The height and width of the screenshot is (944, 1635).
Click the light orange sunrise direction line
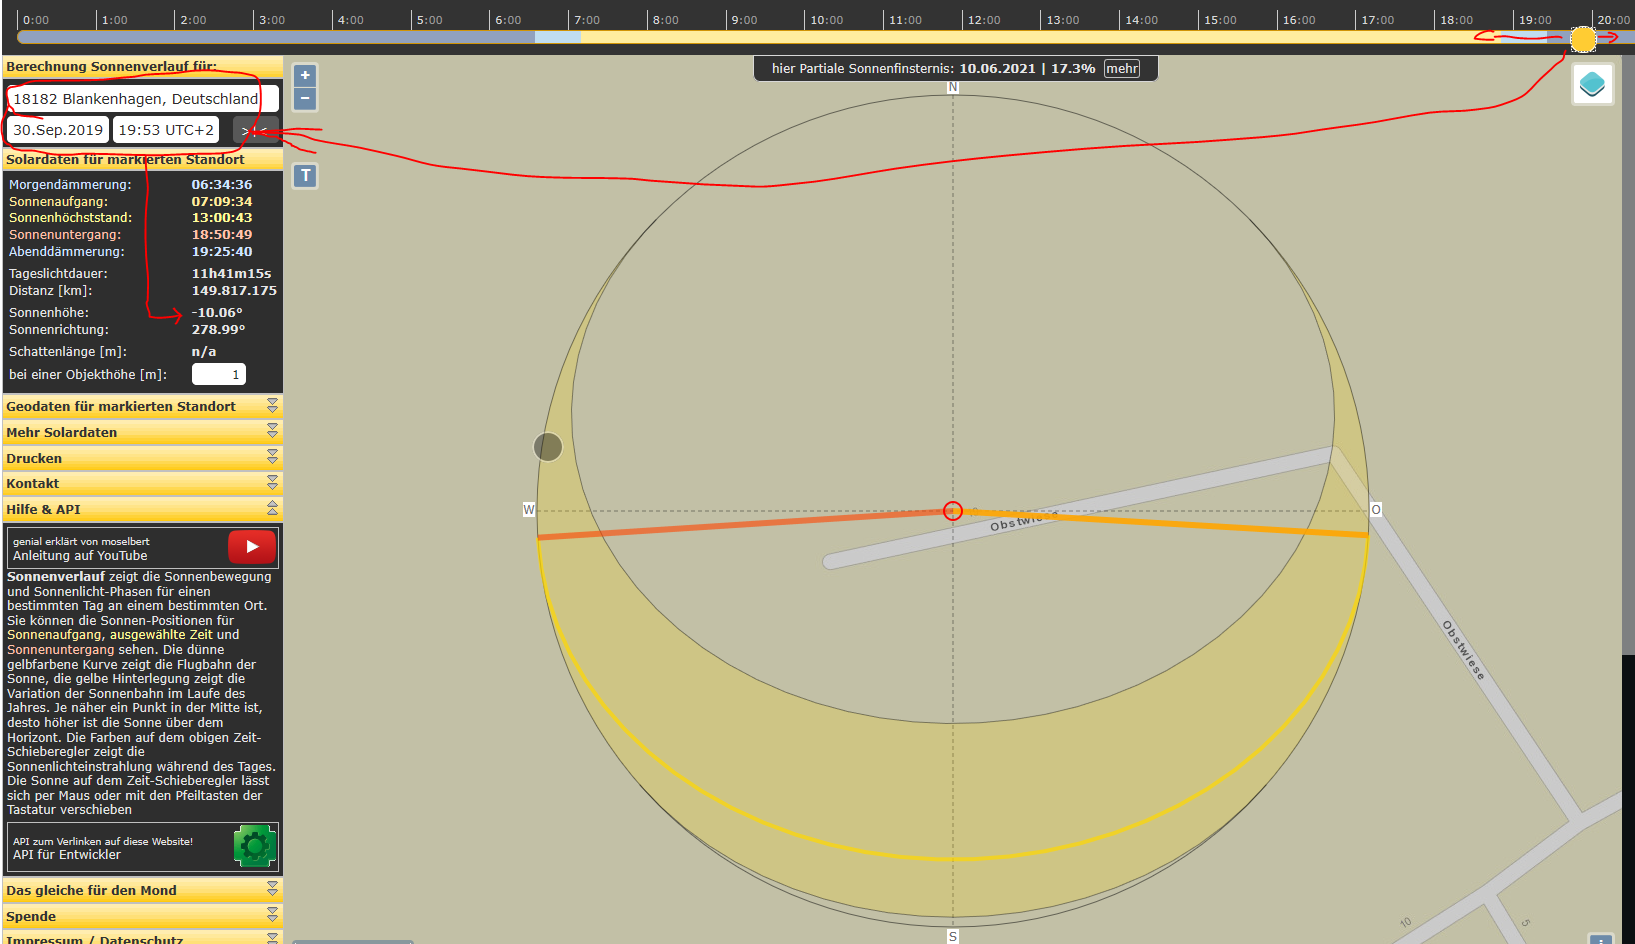coord(1160,523)
